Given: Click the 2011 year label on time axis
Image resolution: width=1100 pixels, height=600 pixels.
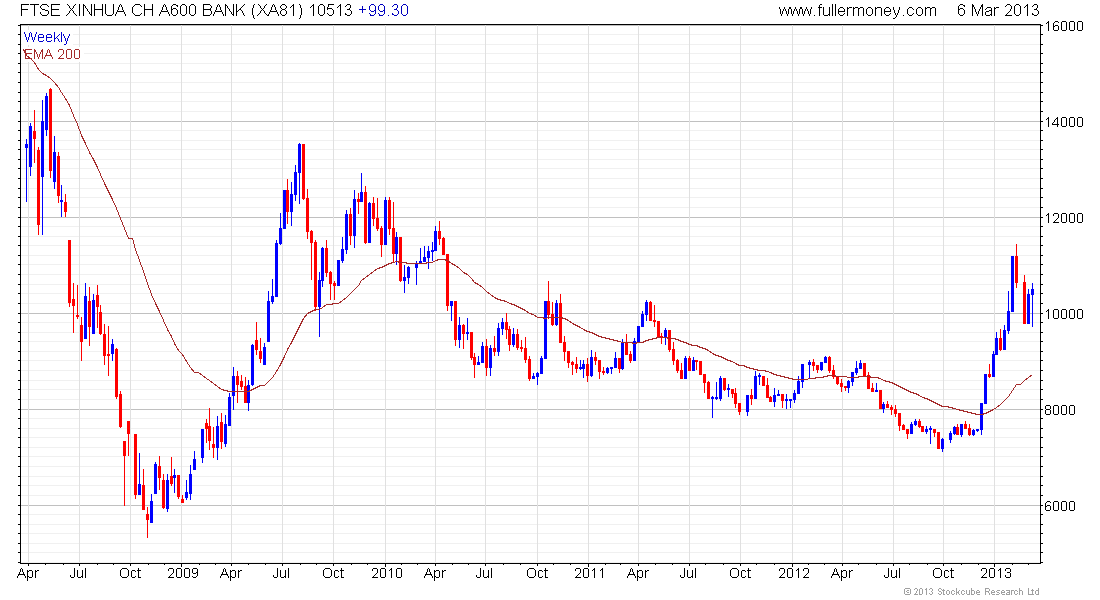Looking at the screenshot, I should tap(589, 573).
